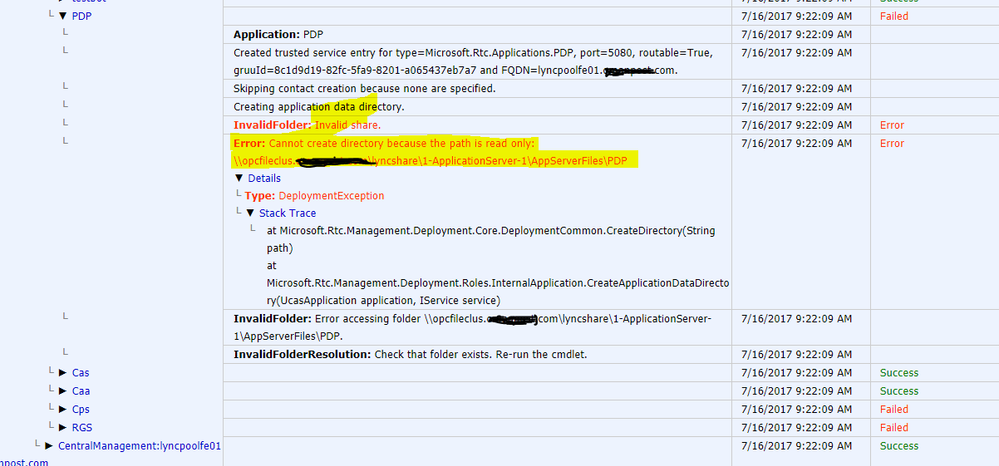Click the Failed status in PDP row
999x466 pixels.
point(894,16)
